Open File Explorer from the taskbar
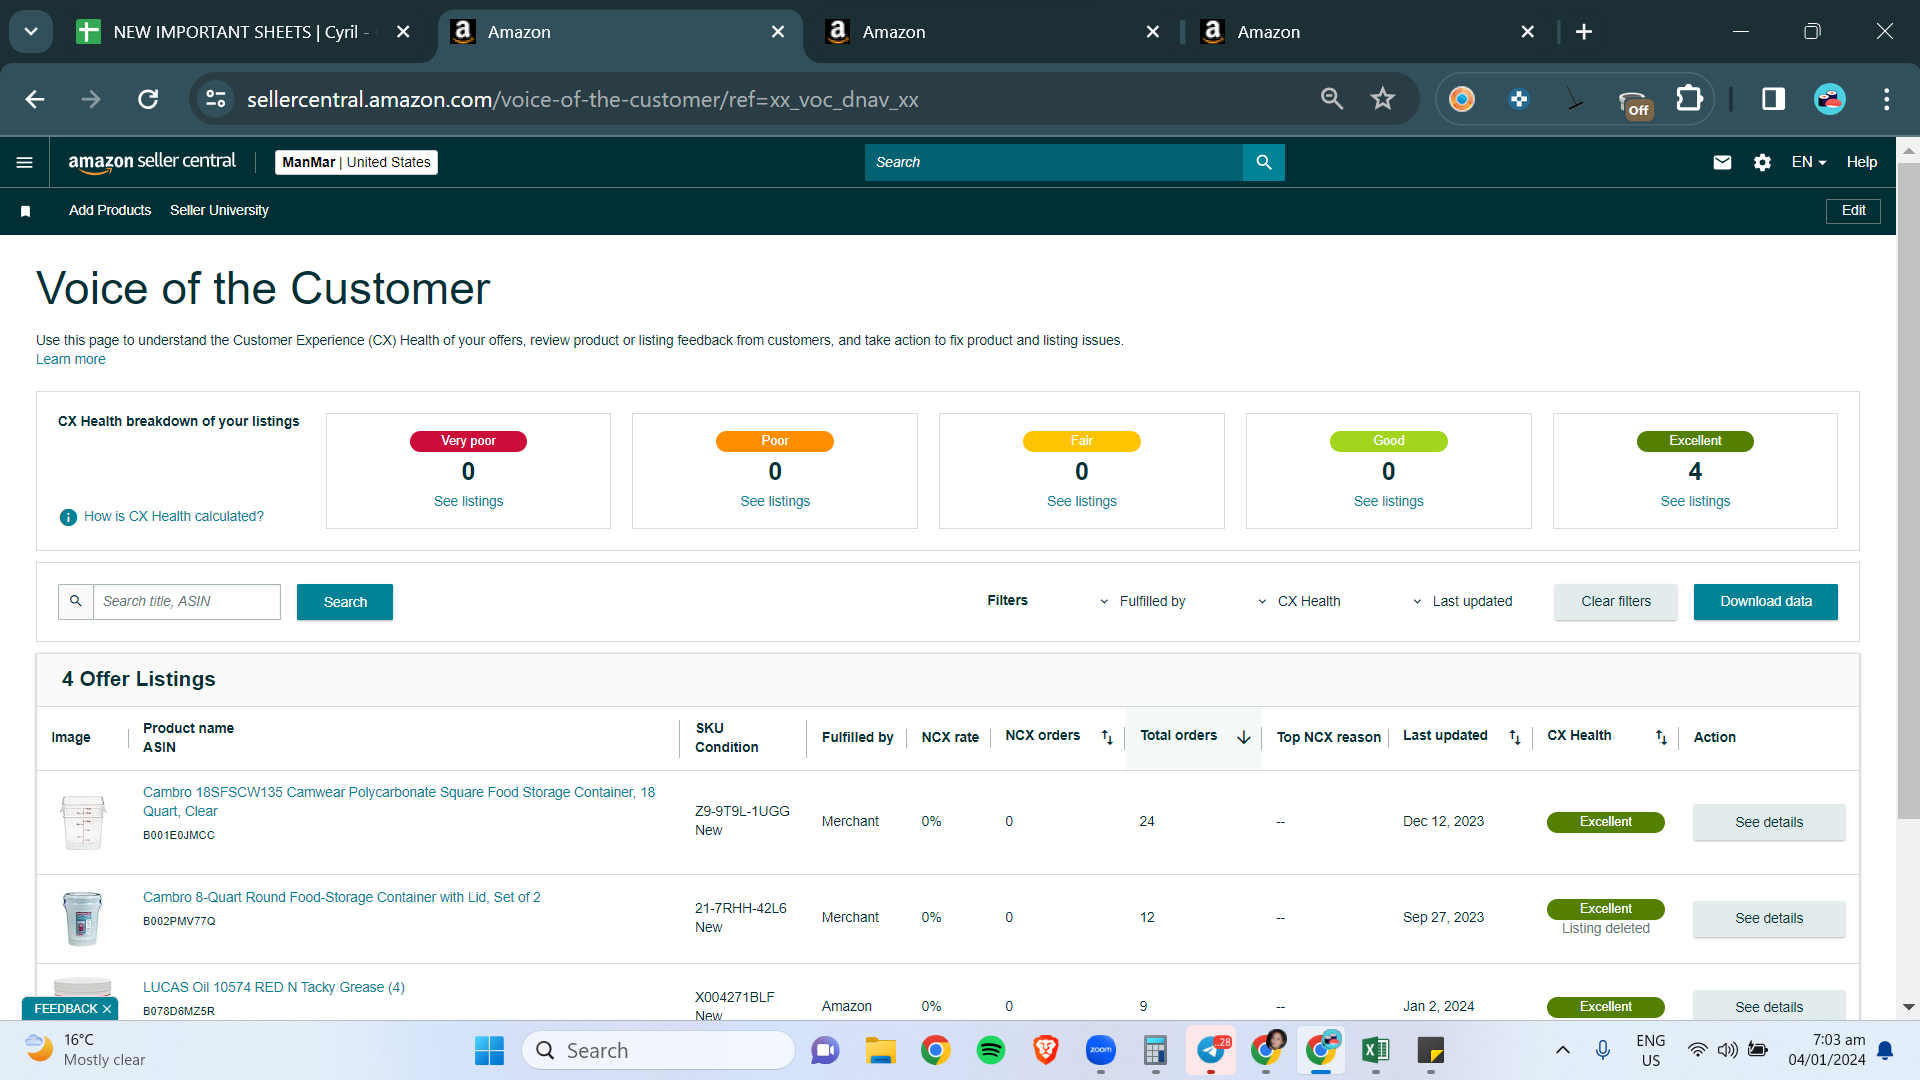Image resolution: width=1920 pixels, height=1080 pixels. coord(880,1051)
